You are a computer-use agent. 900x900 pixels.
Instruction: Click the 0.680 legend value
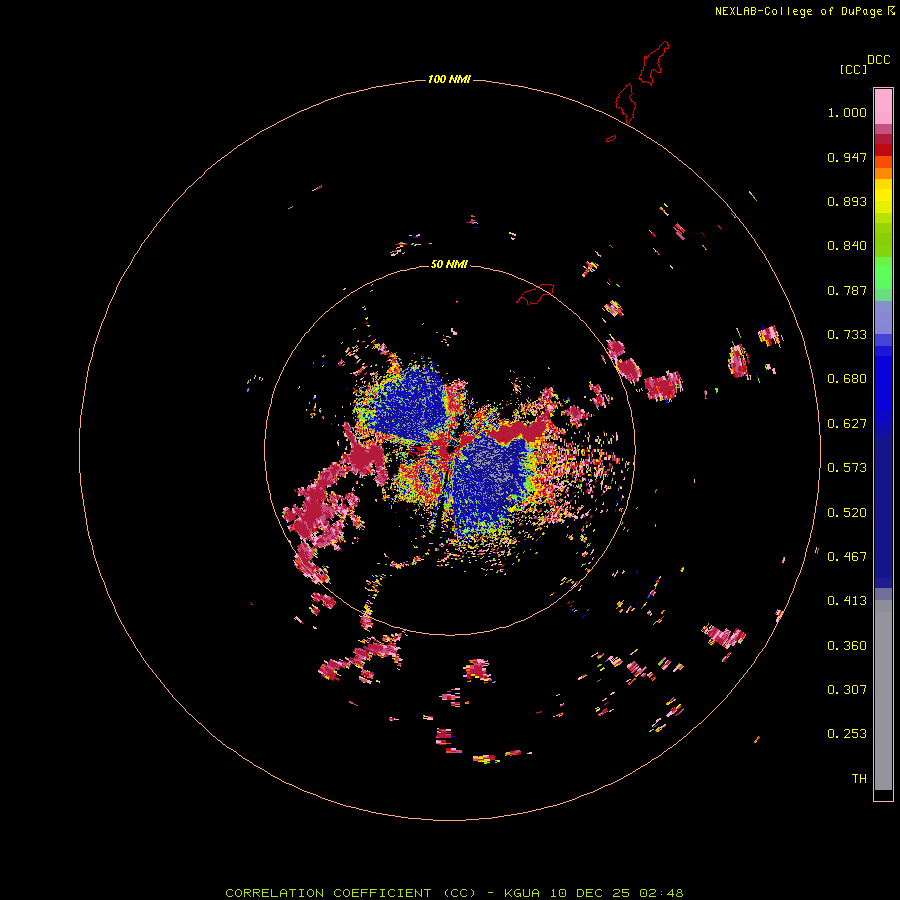pos(847,379)
